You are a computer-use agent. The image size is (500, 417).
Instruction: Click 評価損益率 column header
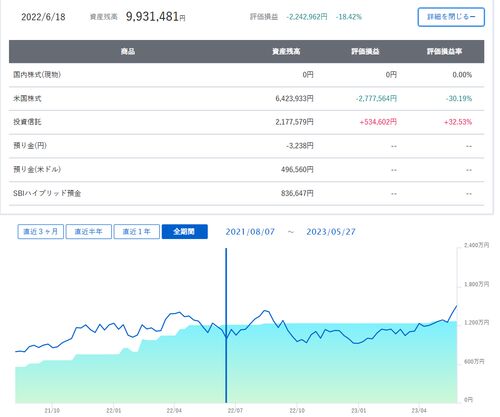point(444,51)
